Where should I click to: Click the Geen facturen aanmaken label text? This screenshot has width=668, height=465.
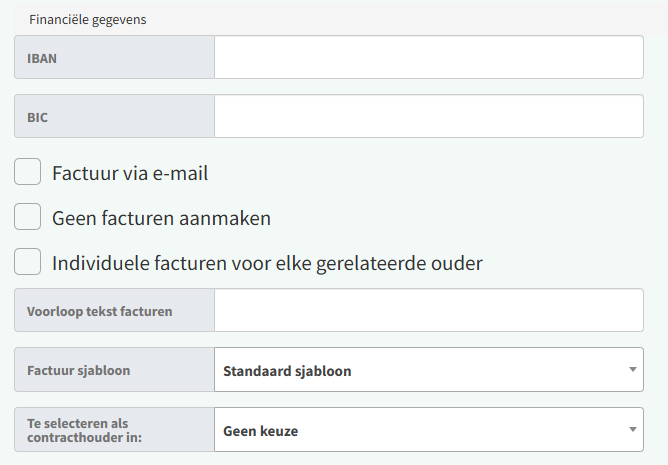tap(161, 218)
